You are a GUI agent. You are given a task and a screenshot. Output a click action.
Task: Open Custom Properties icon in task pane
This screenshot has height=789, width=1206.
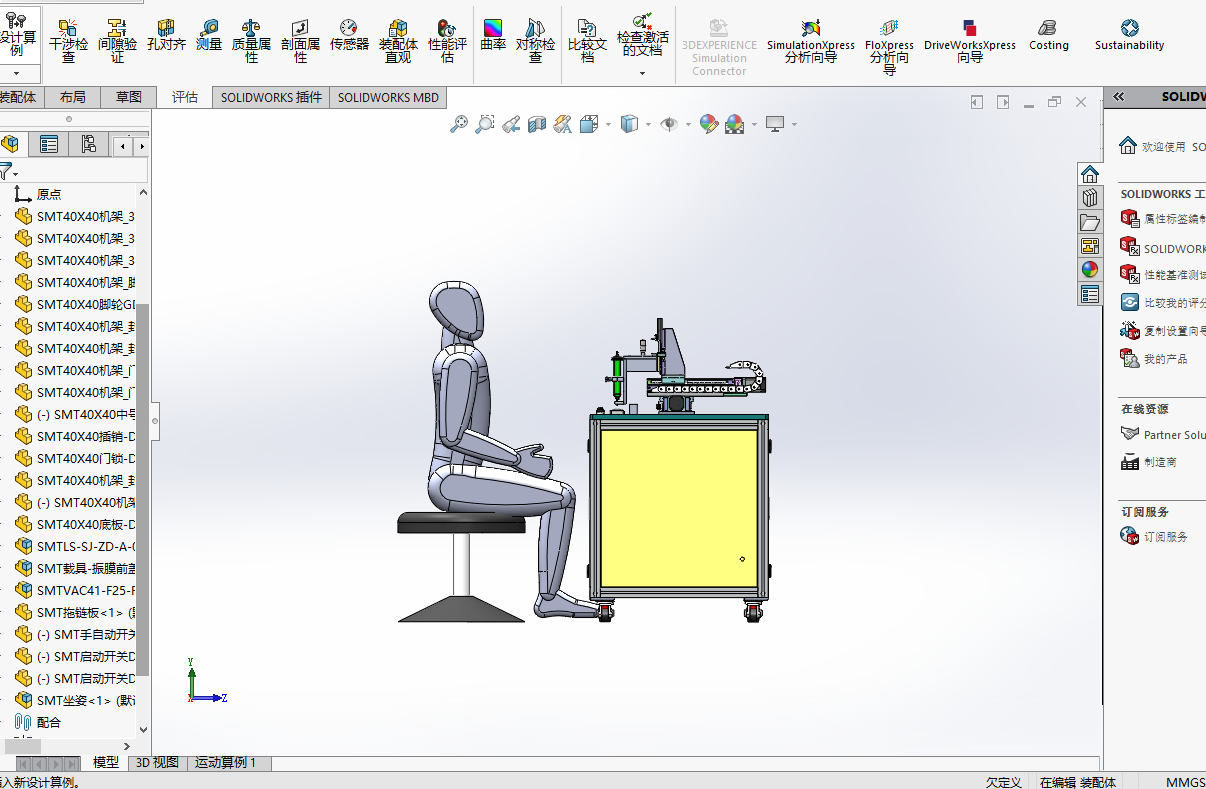1090,295
